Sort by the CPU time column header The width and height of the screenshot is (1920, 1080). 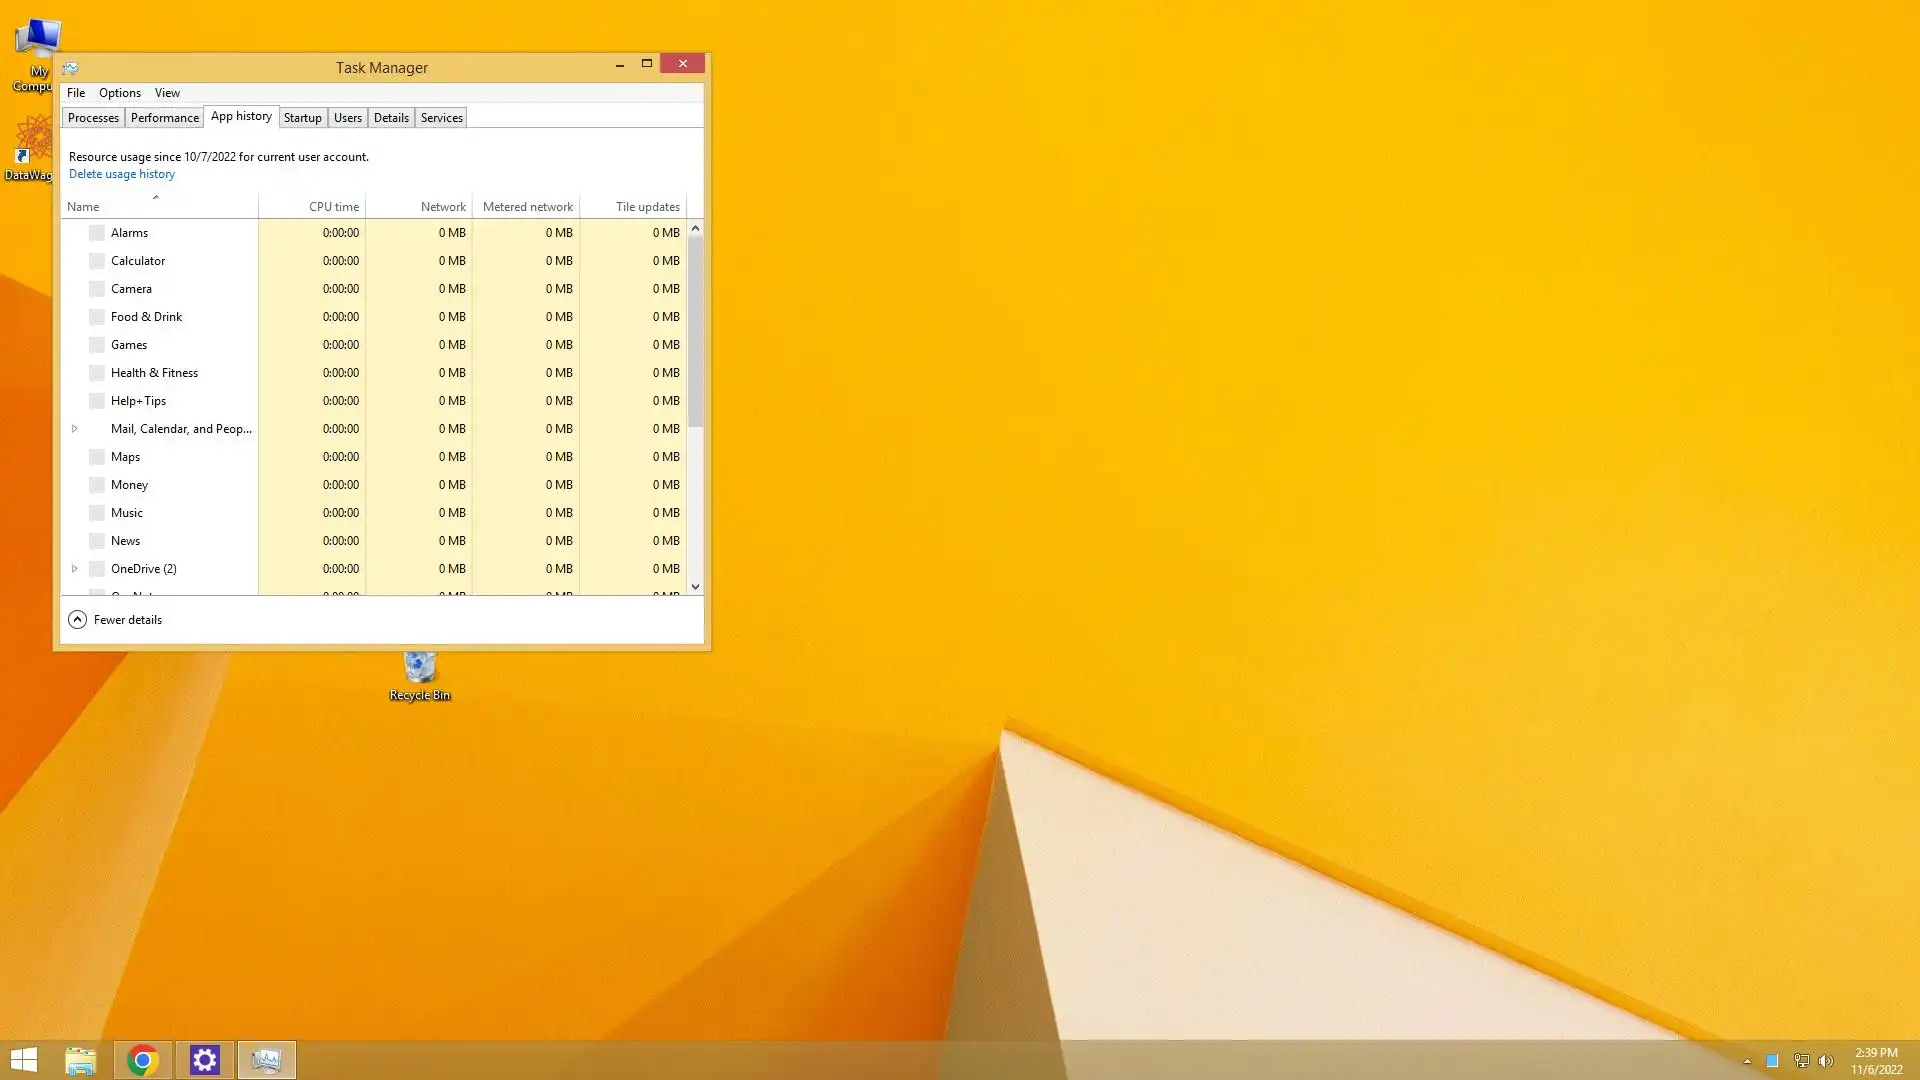(333, 207)
